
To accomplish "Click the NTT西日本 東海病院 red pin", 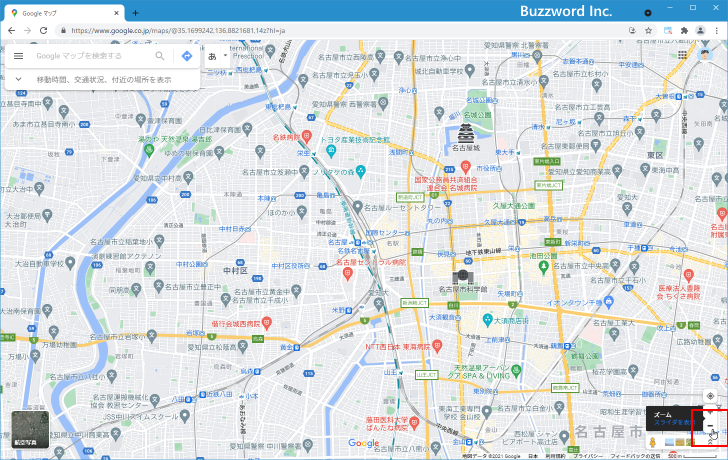I will [436, 345].
